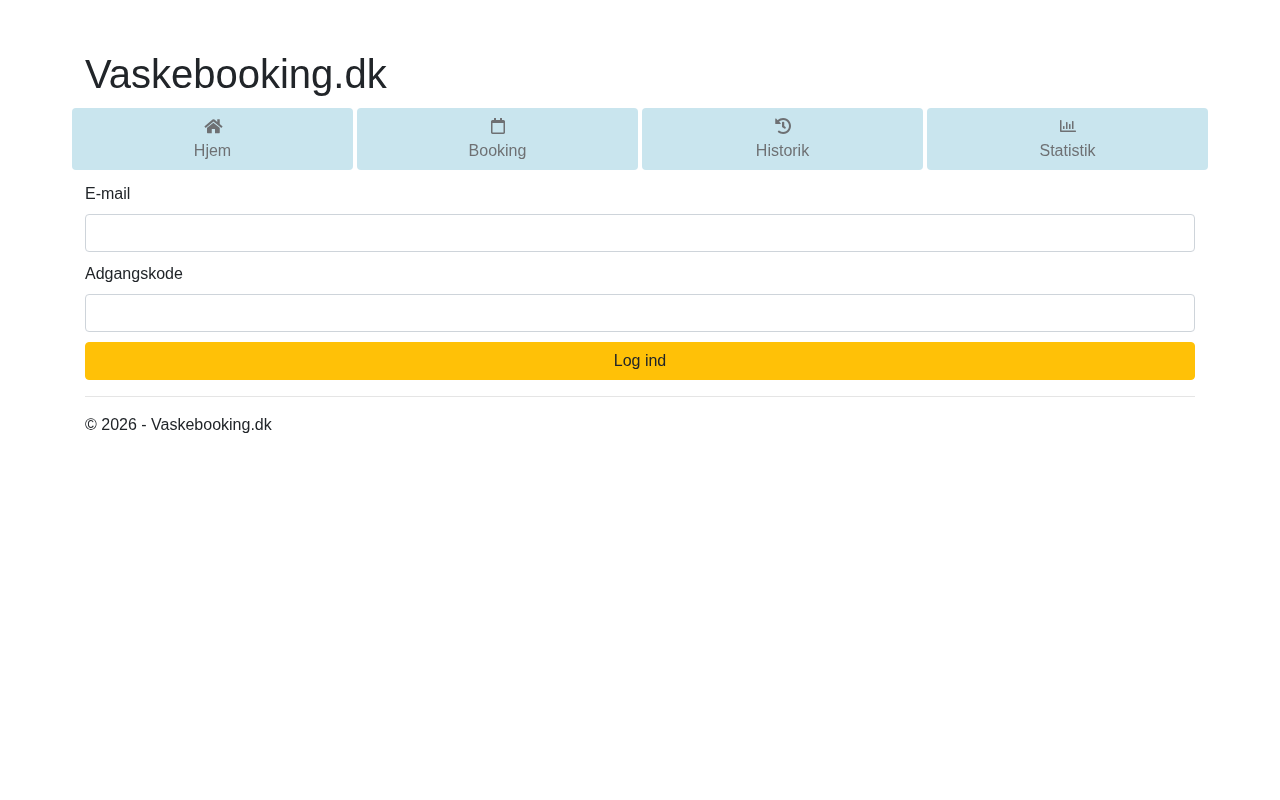
Task: Click the horizontal divider above the footer
Action: pyautogui.click(x=640, y=397)
